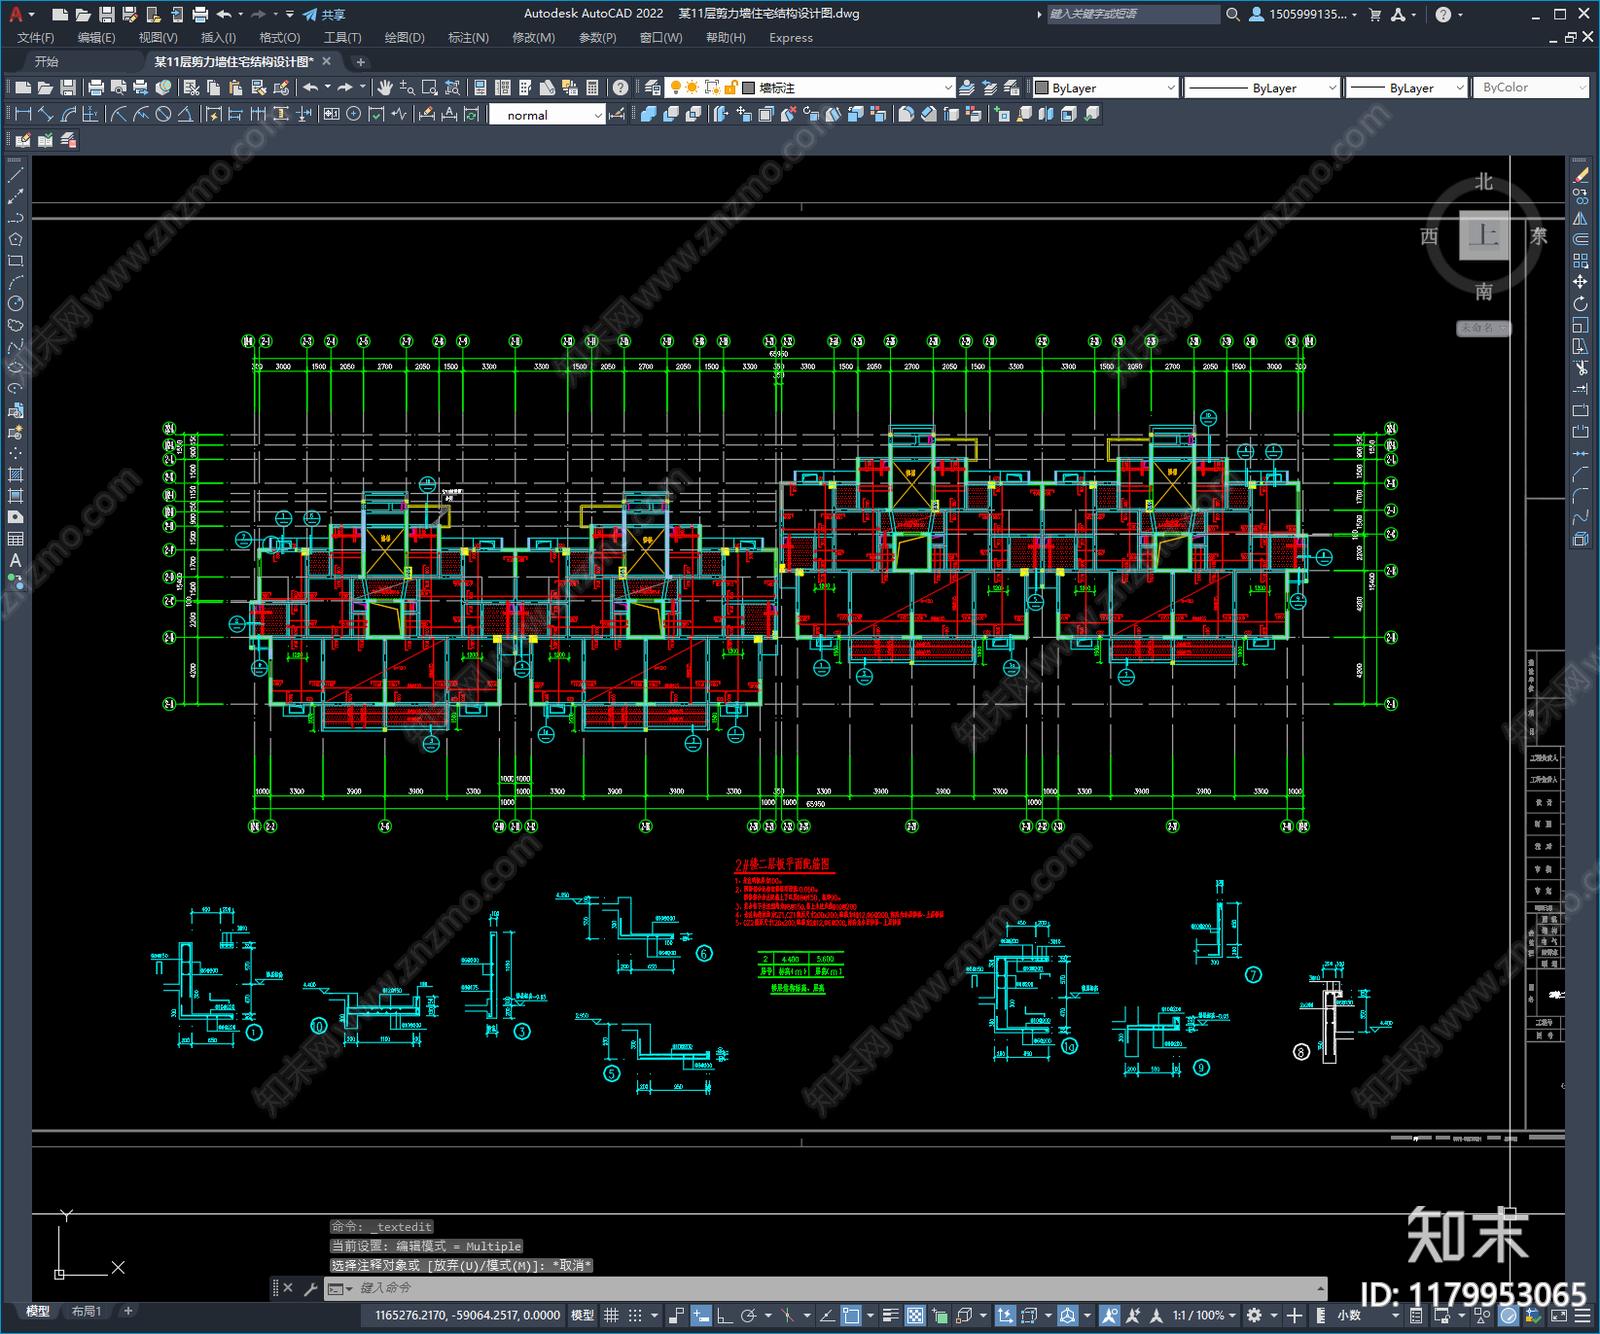Click the 共享 share button
The image size is (1600, 1334).
(x=324, y=14)
